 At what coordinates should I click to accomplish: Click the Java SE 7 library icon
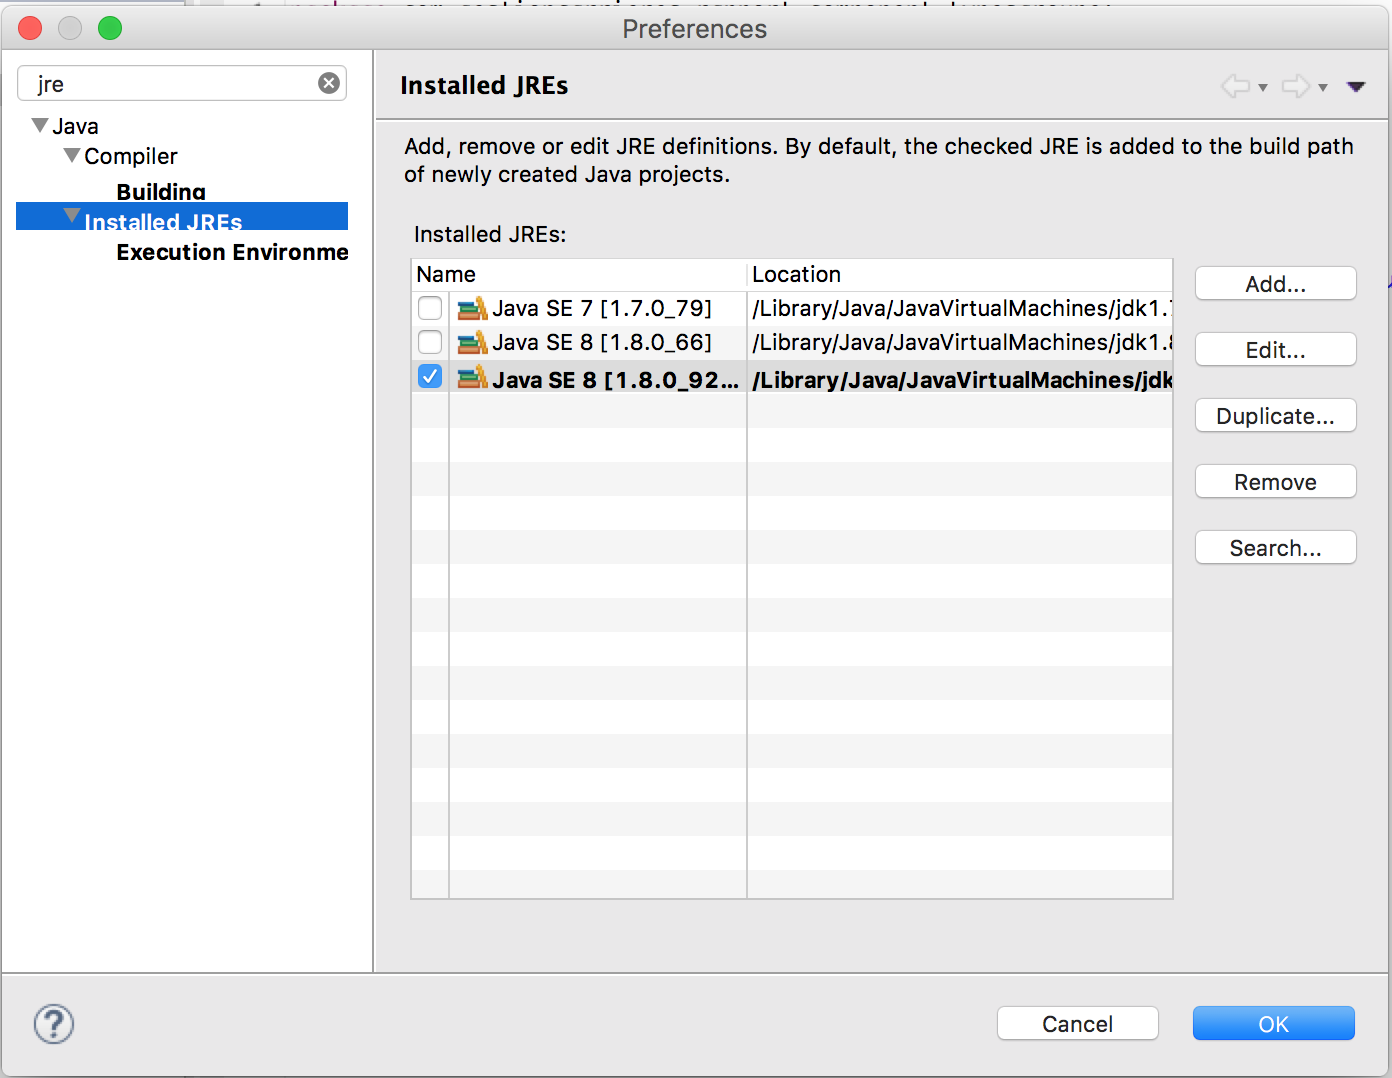coord(472,308)
